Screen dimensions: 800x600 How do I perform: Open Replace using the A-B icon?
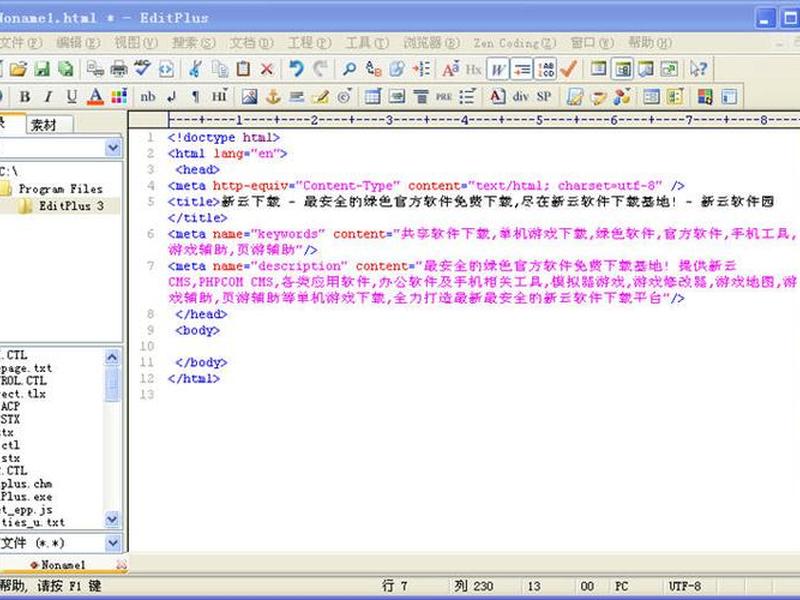click(373, 69)
